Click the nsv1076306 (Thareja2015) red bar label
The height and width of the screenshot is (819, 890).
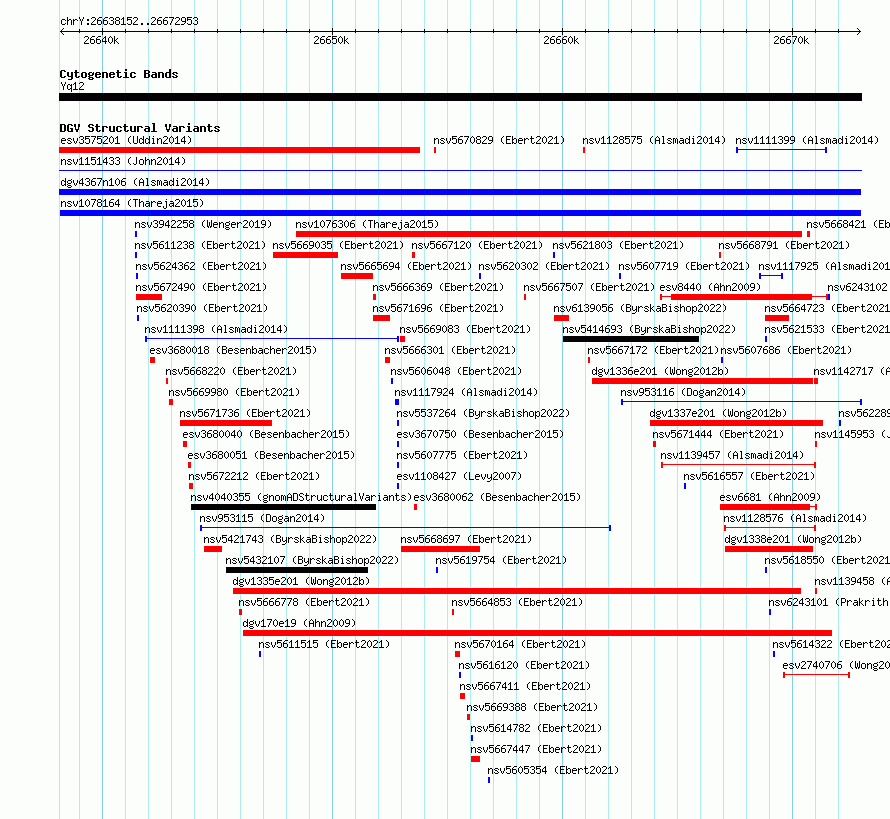(x=367, y=224)
